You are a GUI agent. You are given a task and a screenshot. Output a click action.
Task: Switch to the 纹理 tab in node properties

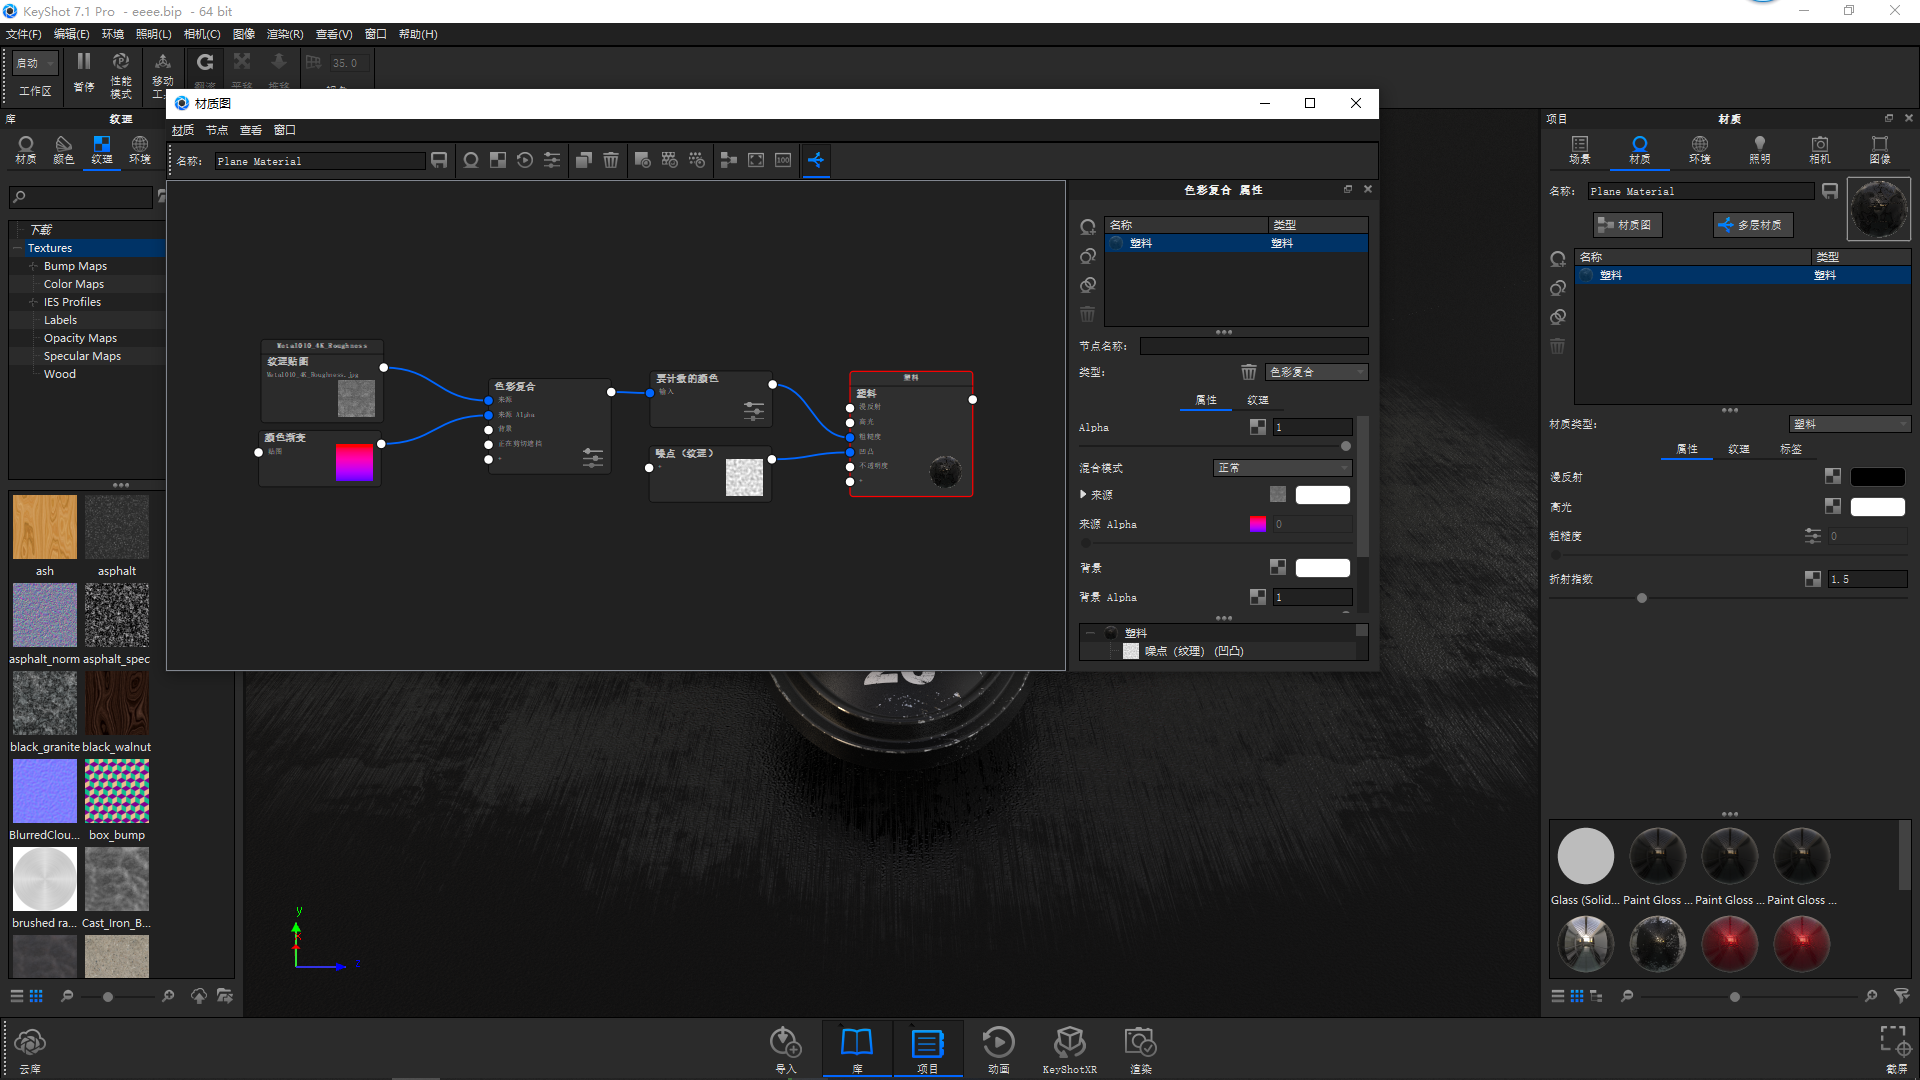(x=1258, y=399)
